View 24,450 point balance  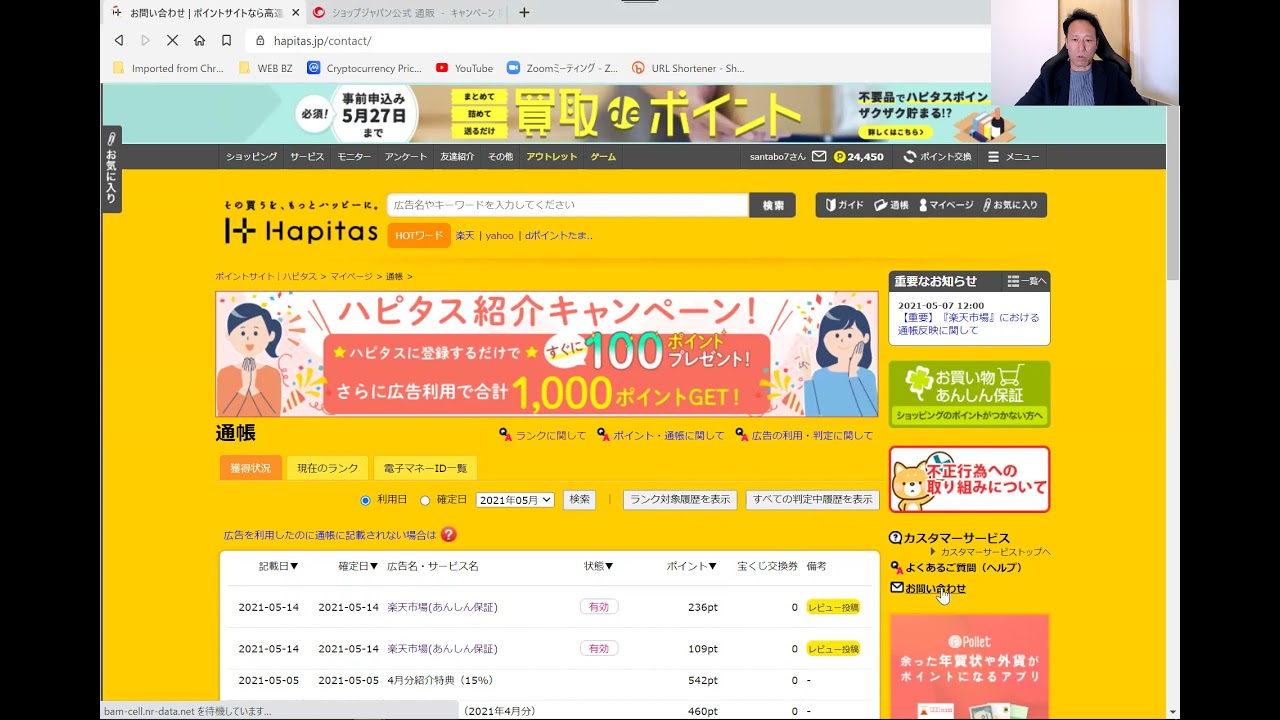pos(859,157)
